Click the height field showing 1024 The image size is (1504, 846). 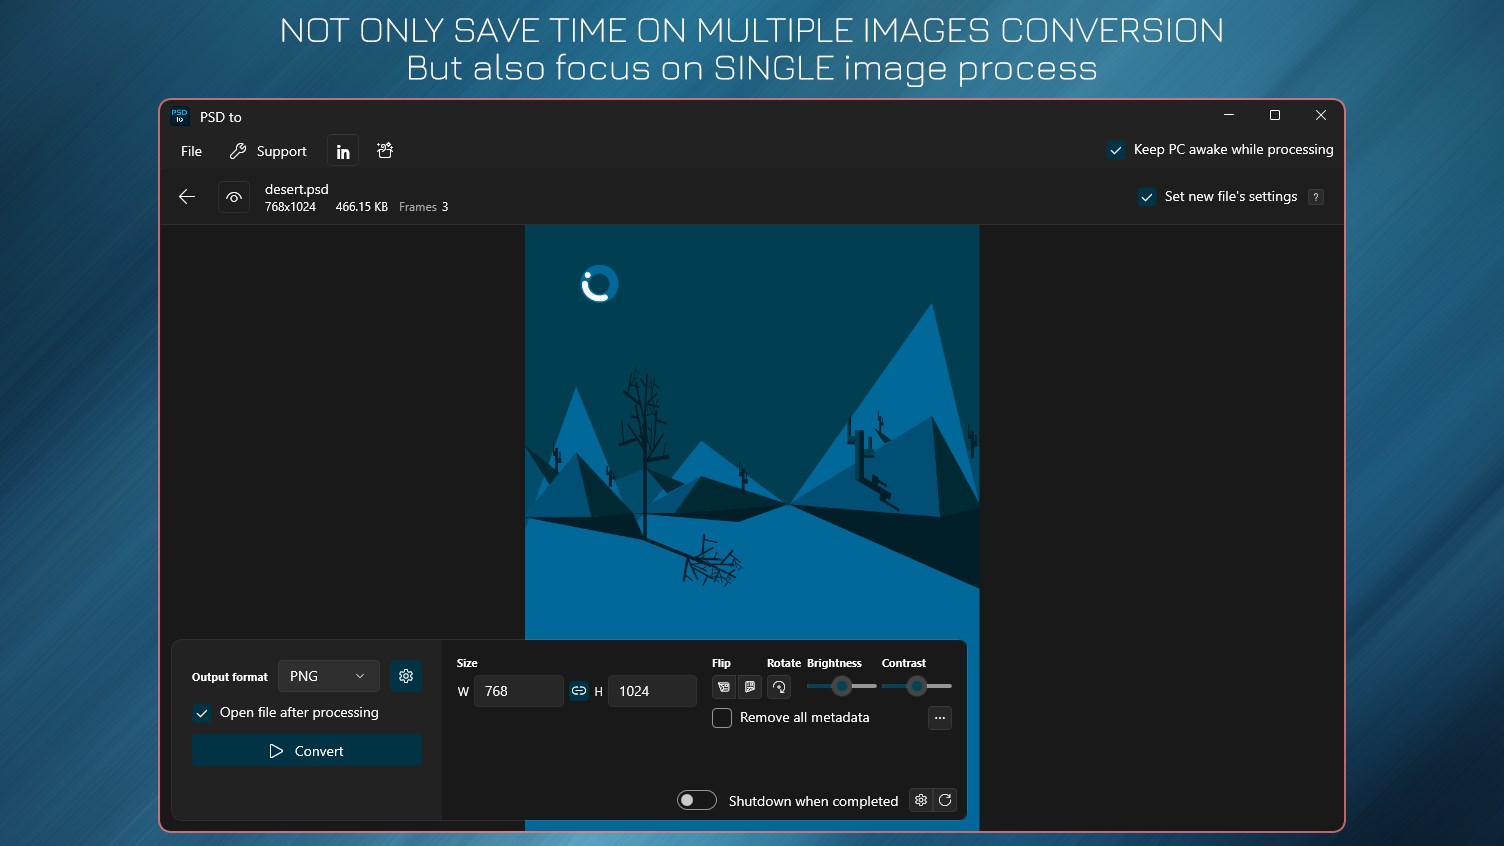pos(652,691)
